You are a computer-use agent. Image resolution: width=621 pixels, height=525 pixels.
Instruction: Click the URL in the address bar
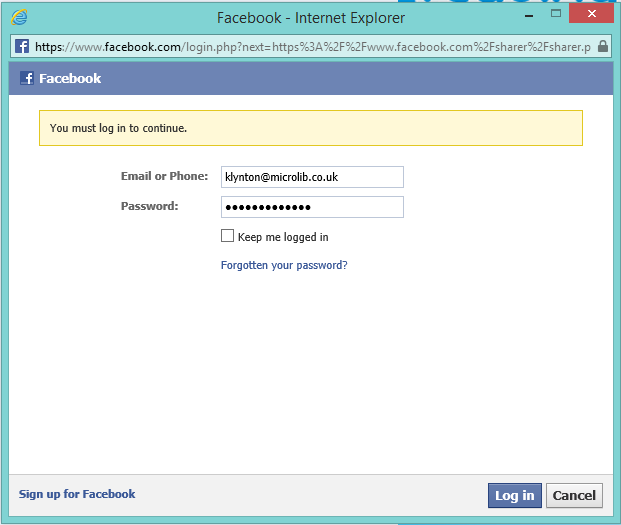pyautogui.click(x=310, y=47)
